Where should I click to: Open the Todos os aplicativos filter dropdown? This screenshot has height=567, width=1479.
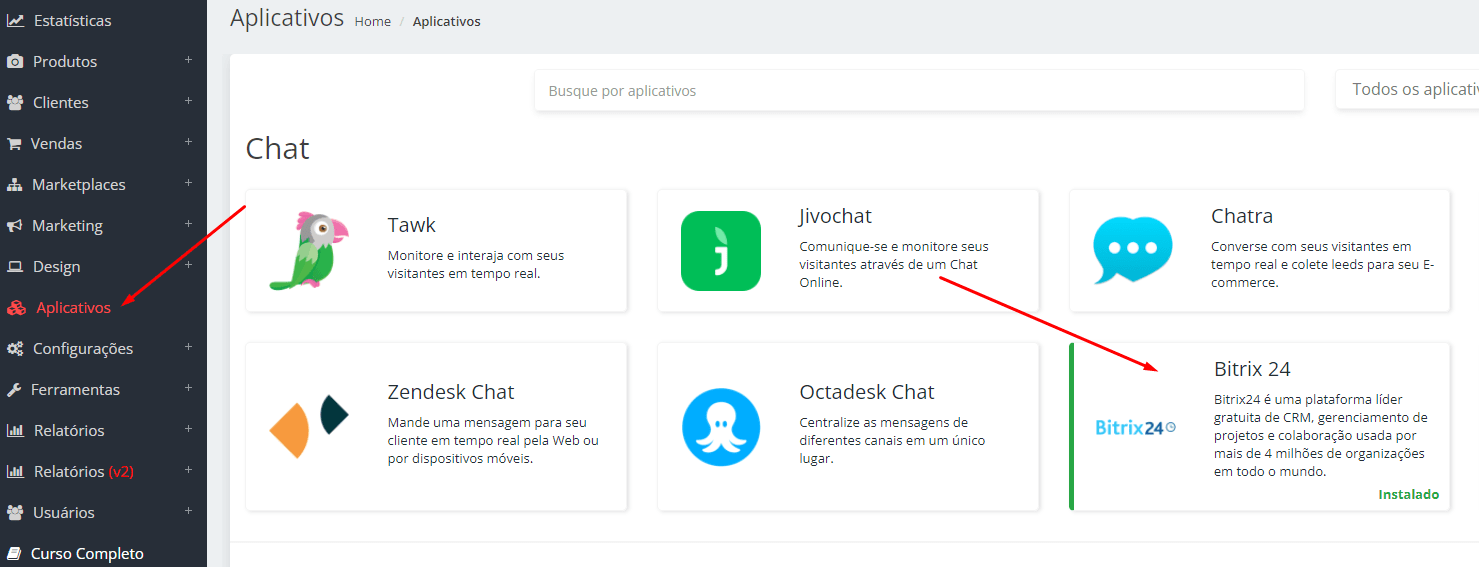1408,90
